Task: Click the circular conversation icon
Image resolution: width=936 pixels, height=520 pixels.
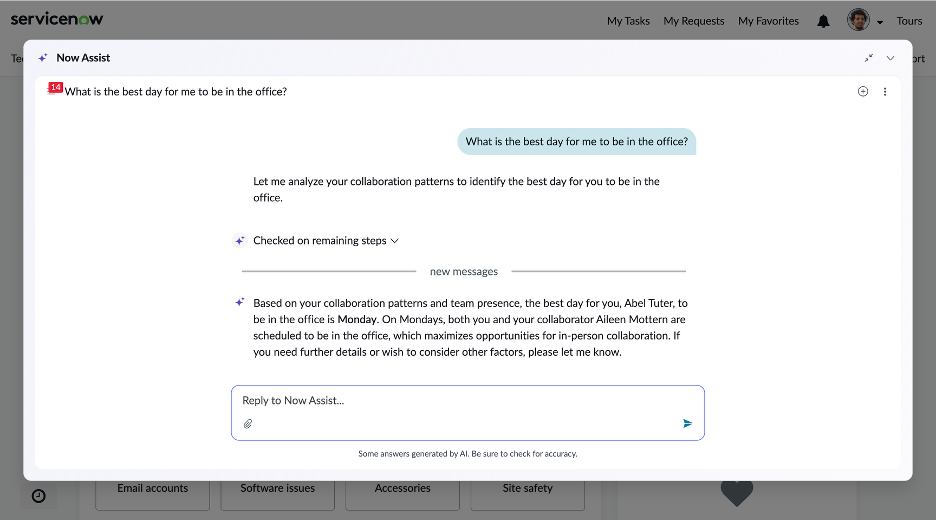Action: [863, 91]
